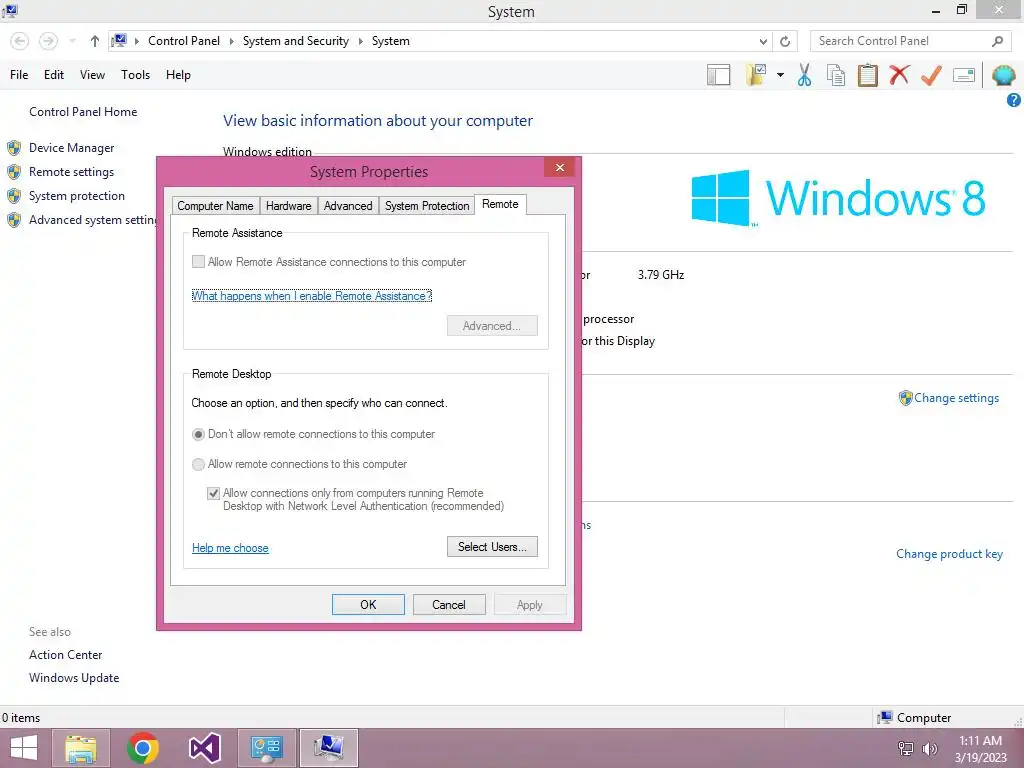Open Action Center under See also
Viewport: 1024px width, 768px height.
(65, 654)
